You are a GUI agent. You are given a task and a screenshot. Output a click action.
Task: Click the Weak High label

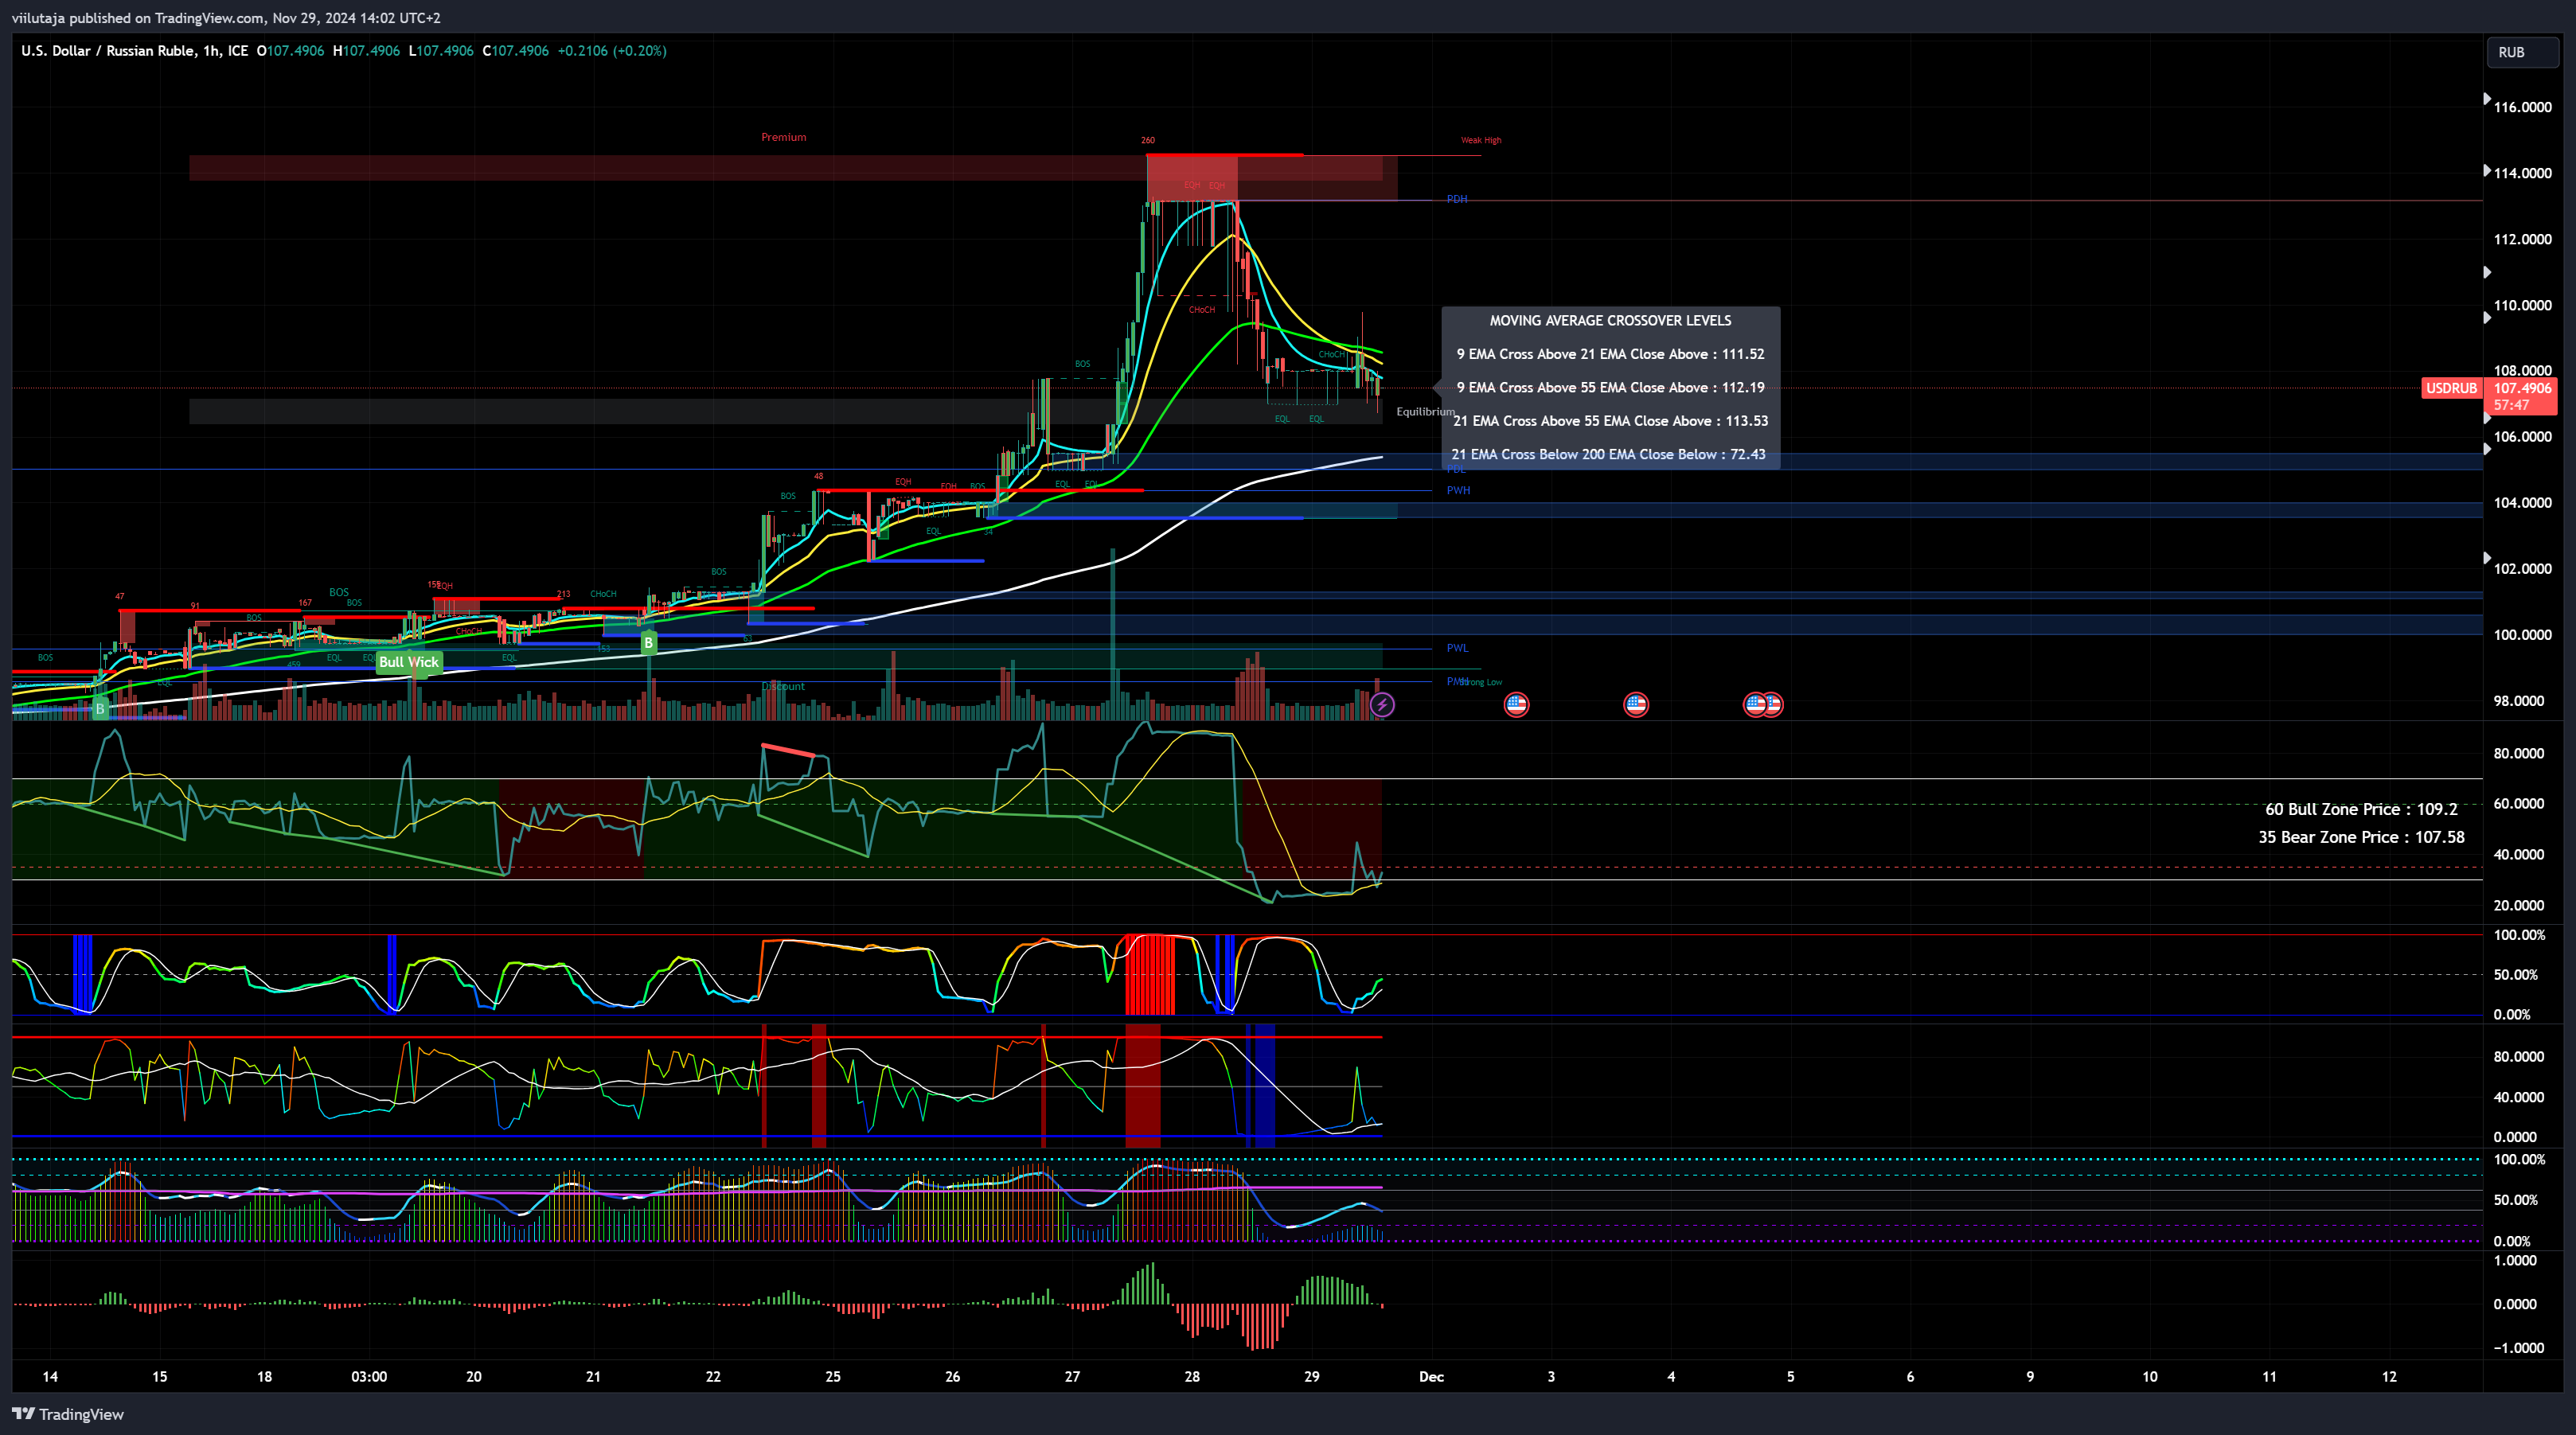coord(1481,140)
